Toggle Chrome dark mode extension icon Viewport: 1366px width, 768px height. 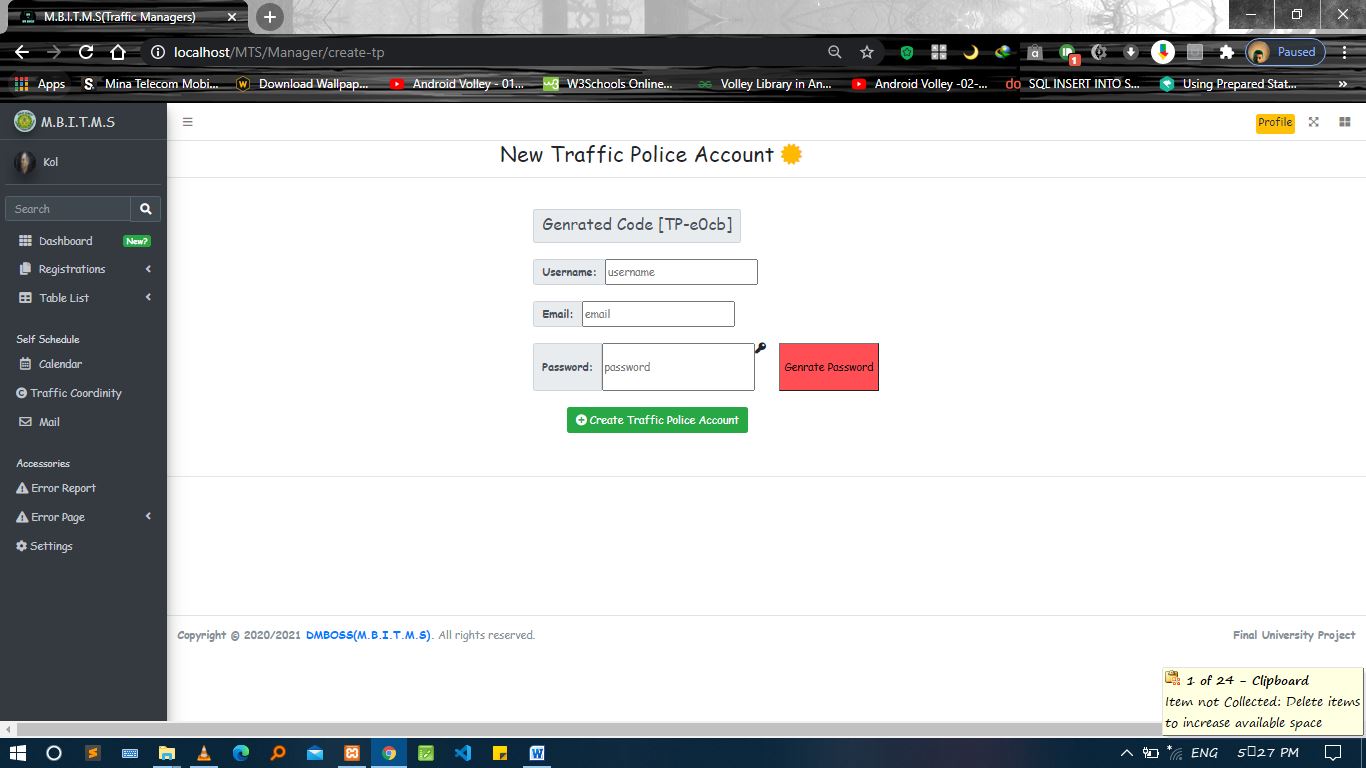coord(970,52)
